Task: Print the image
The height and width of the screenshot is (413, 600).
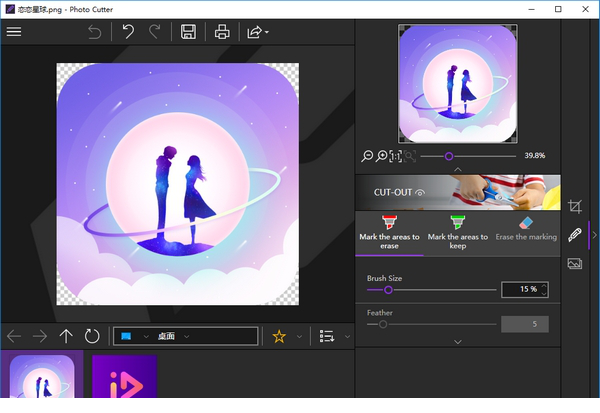Action: 222,32
